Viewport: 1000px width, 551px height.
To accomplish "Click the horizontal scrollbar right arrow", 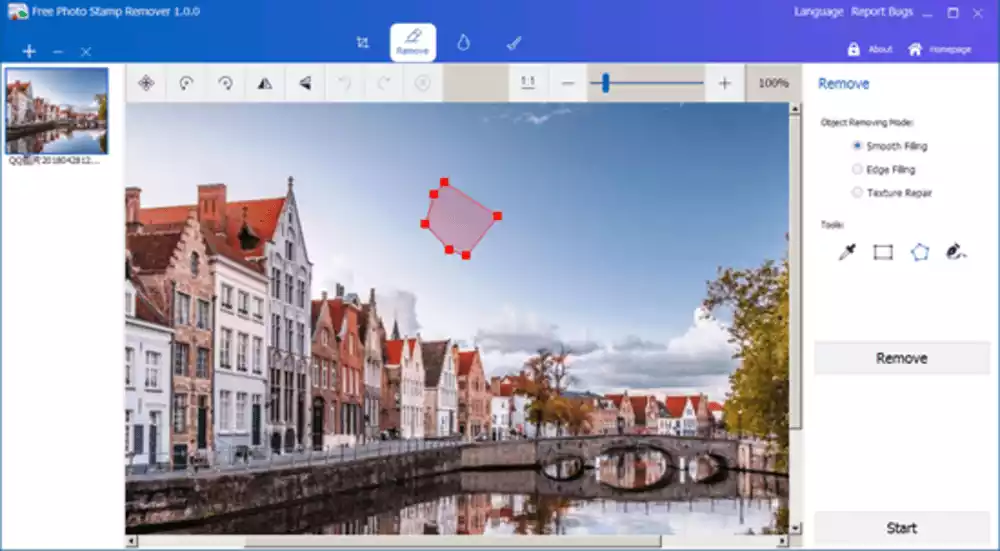I will (x=783, y=541).
